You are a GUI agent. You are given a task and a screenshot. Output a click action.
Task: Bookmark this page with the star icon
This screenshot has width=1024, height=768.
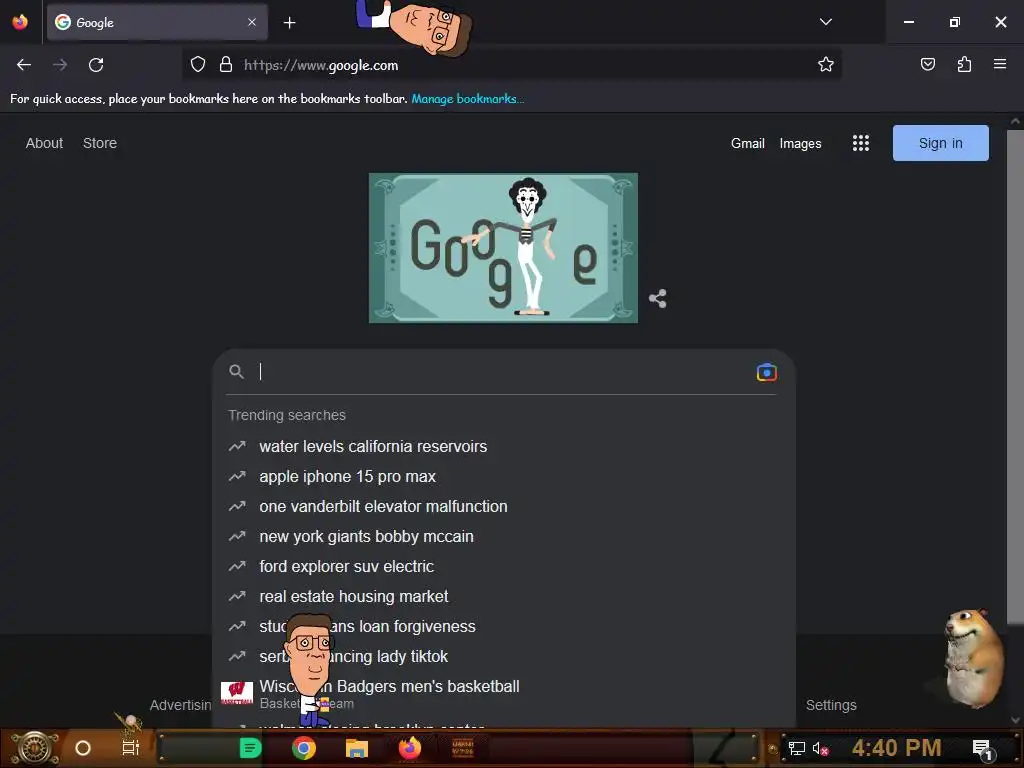click(825, 65)
